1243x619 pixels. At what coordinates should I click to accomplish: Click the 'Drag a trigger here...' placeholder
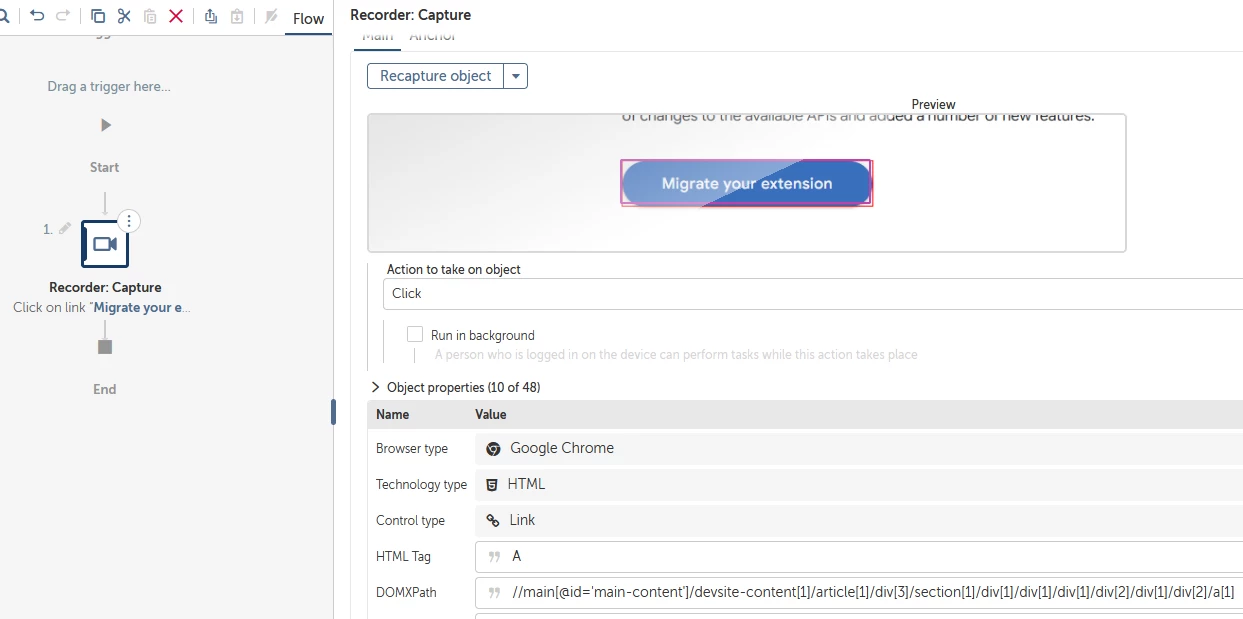pyautogui.click(x=109, y=86)
